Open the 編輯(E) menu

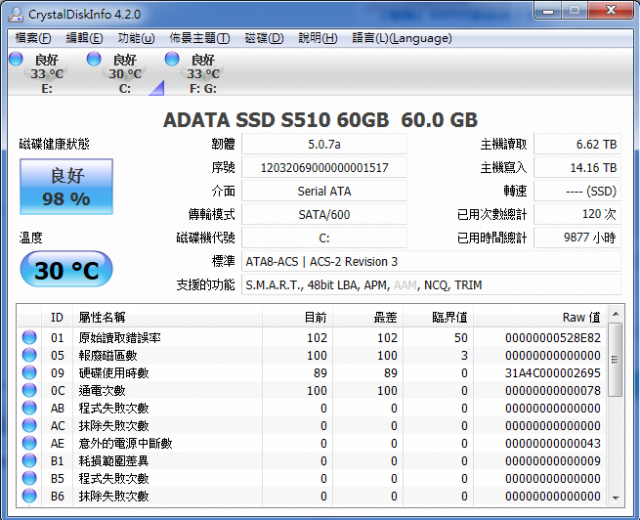coord(84,38)
